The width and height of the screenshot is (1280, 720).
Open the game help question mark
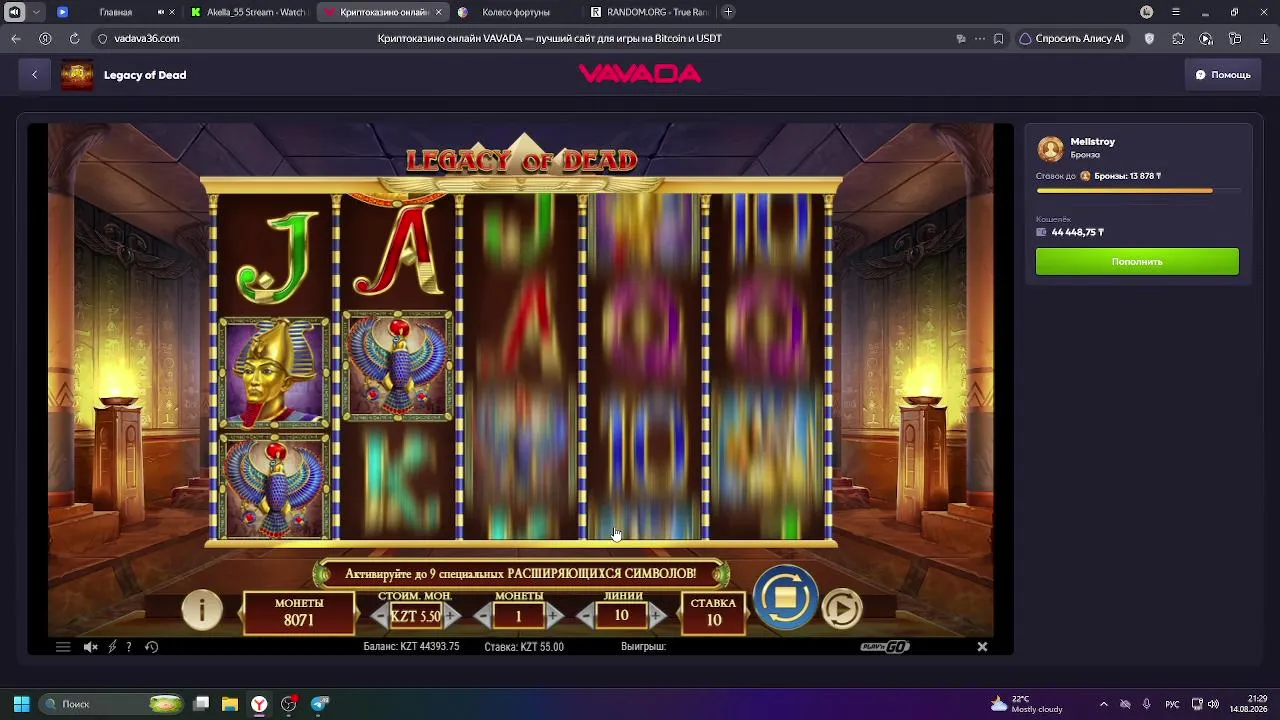pos(128,647)
